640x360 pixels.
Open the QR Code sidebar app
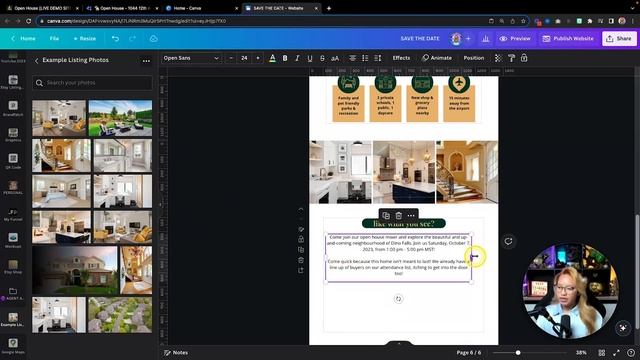pos(13,161)
